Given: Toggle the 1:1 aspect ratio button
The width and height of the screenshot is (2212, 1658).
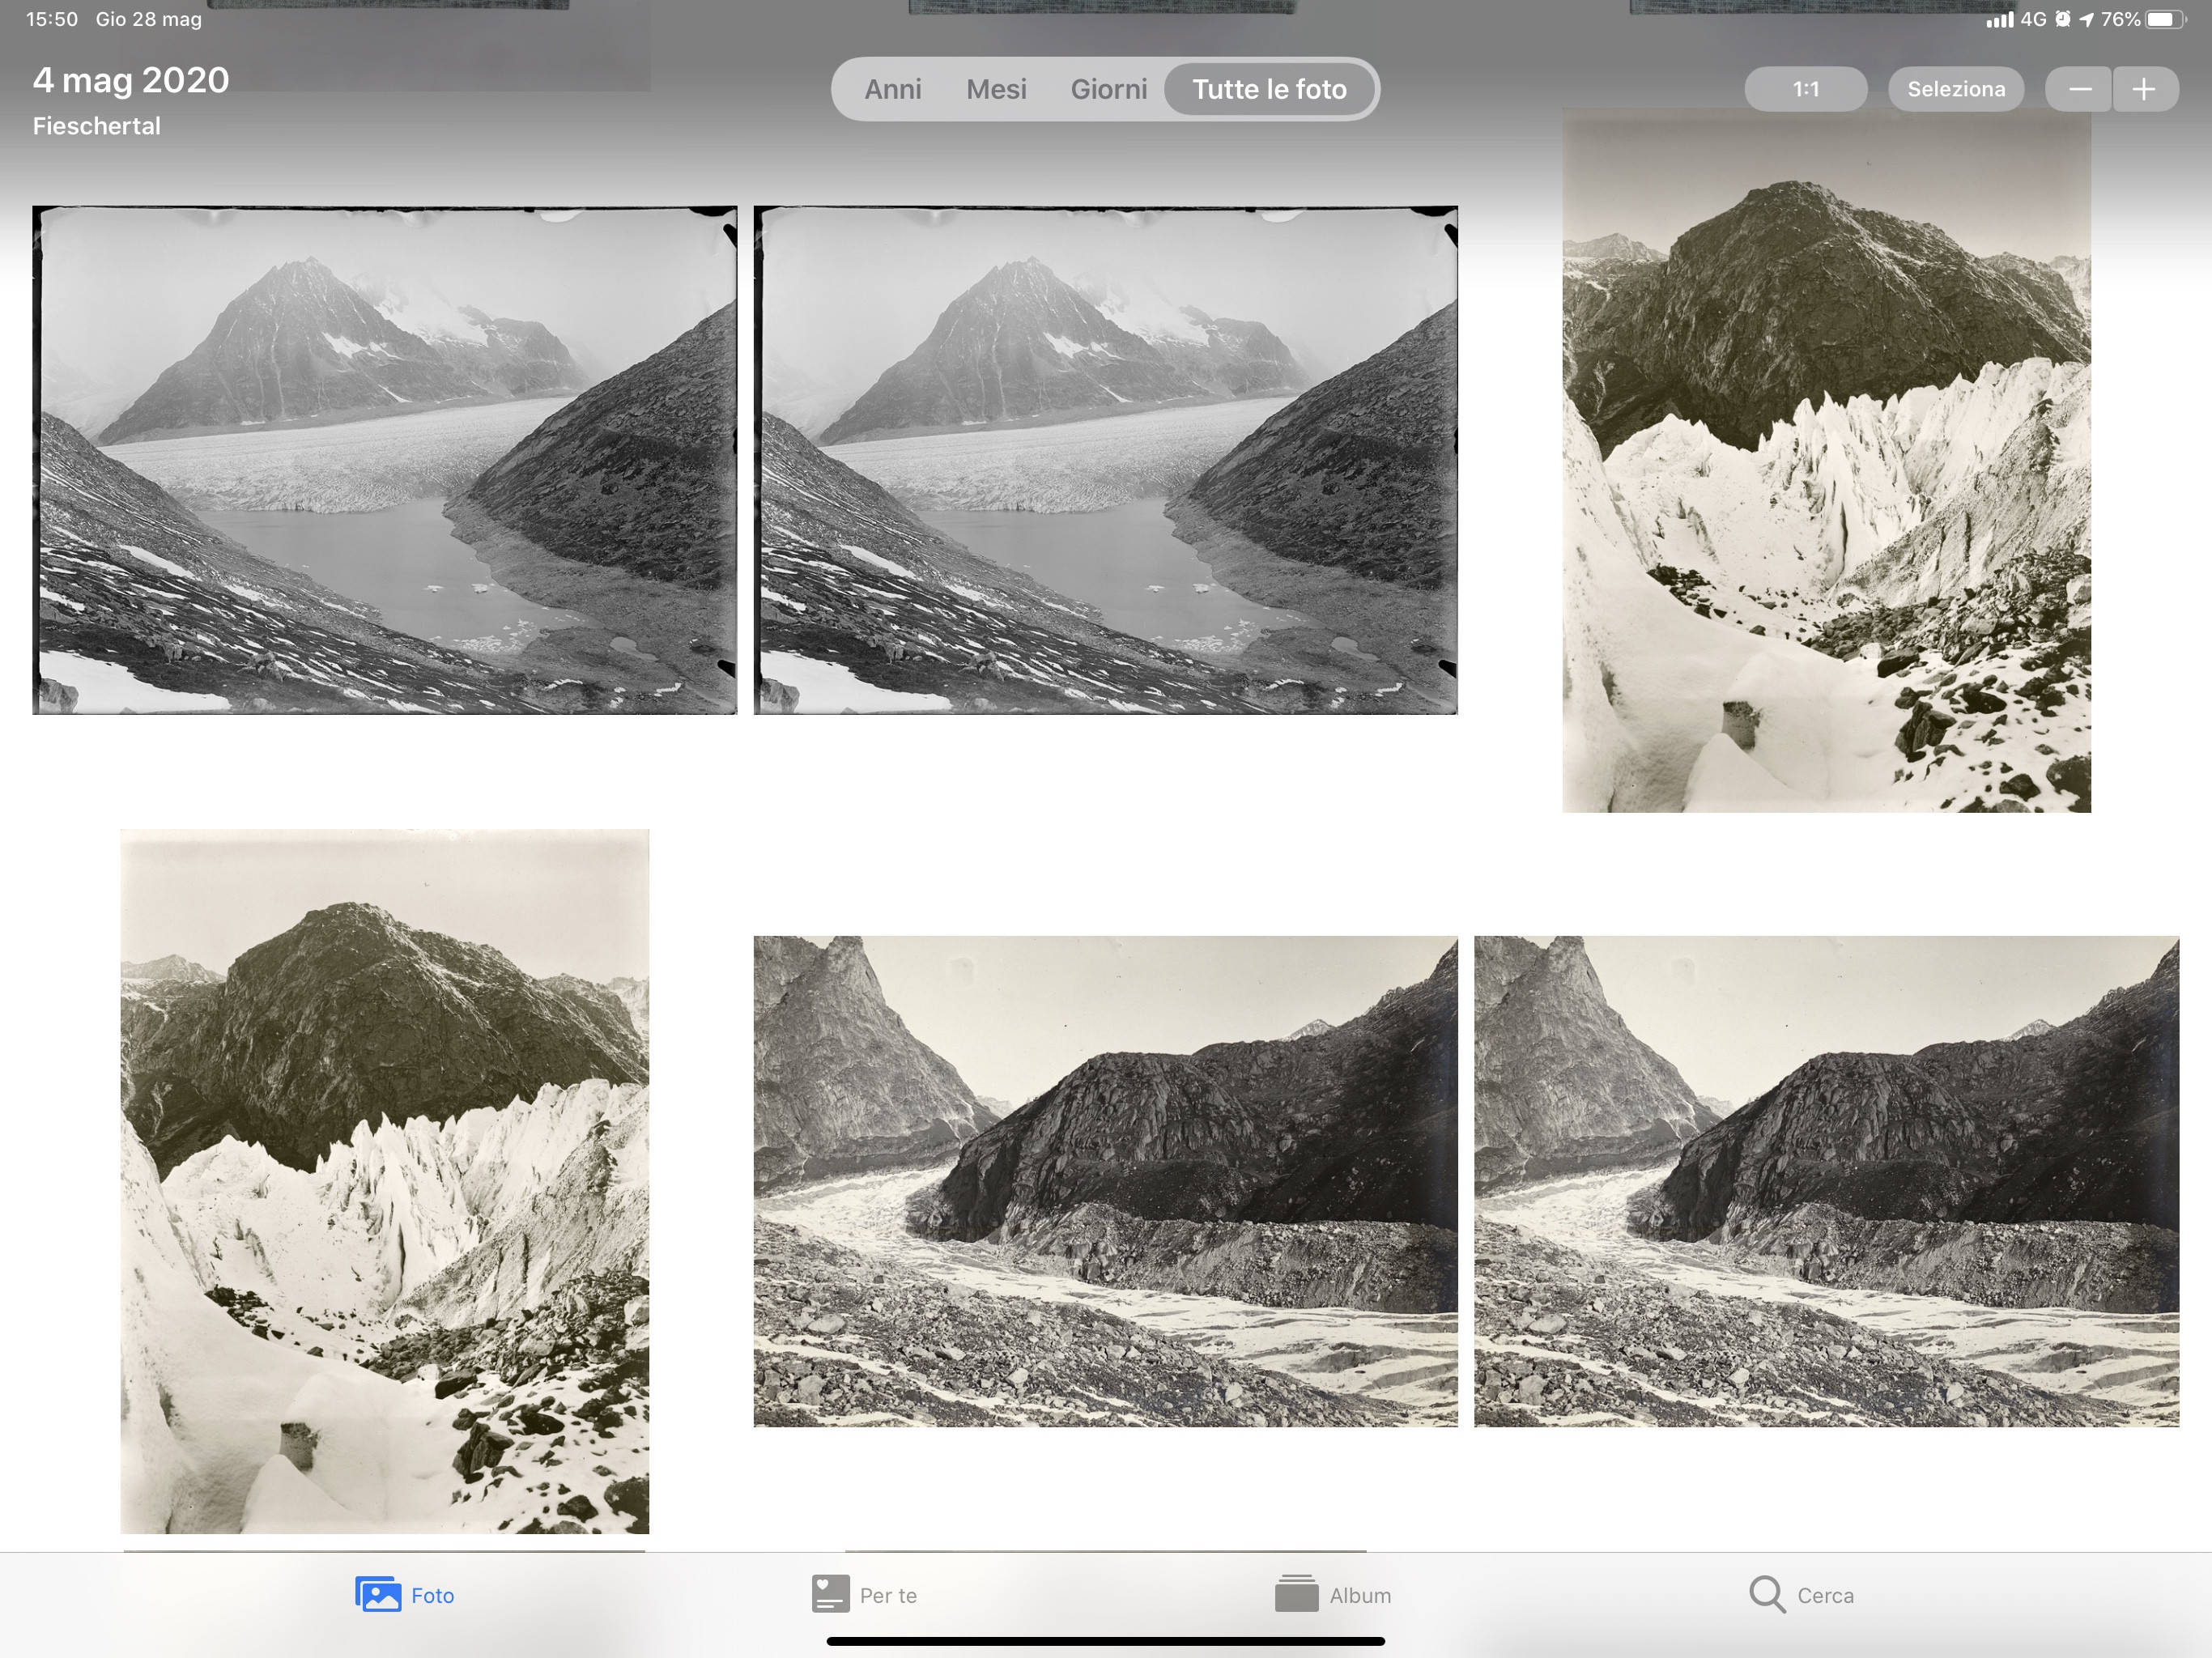Looking at the screenshot, I should (x=1805, y=90).
